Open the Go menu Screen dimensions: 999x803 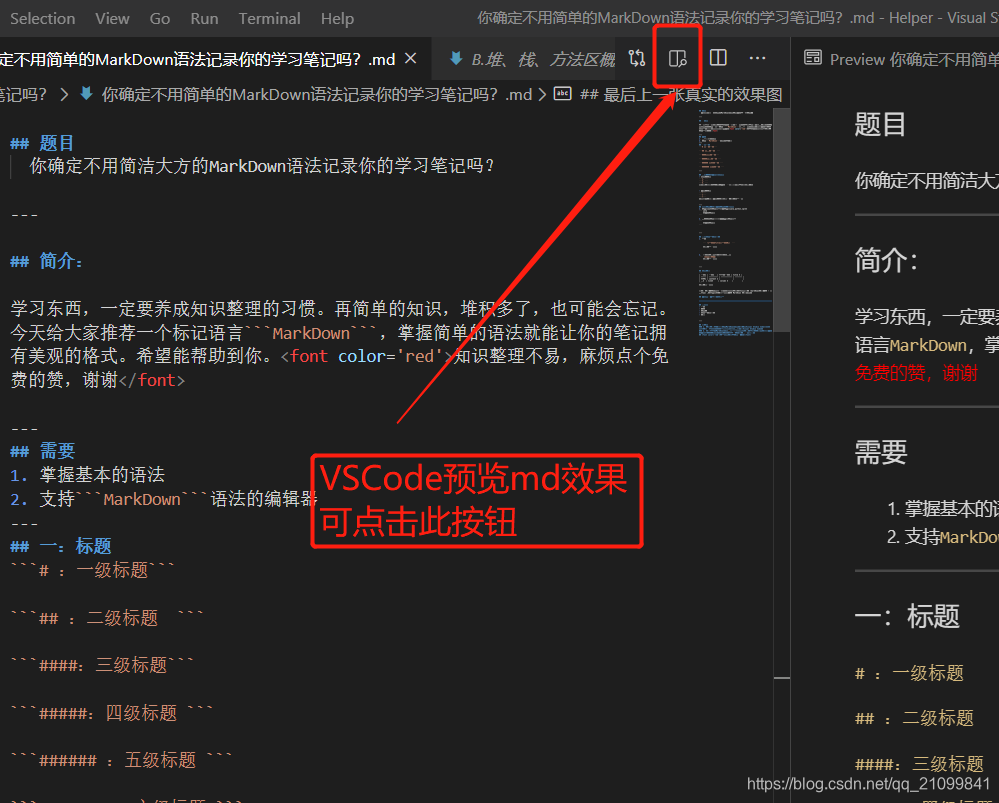[x=159, y=18]
